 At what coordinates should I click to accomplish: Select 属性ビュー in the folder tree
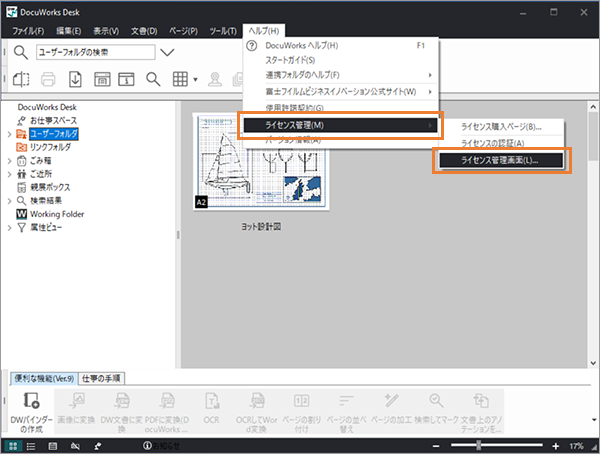pos(46,227)
